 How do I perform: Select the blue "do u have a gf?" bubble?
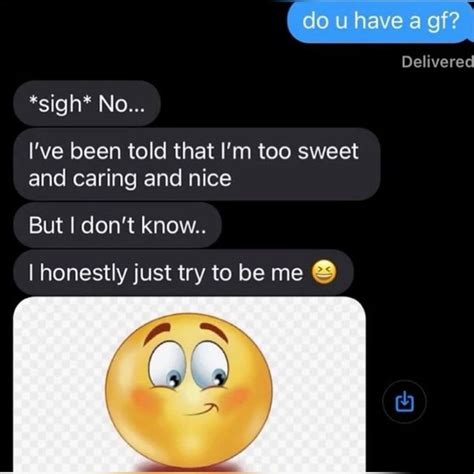(380, 22)
